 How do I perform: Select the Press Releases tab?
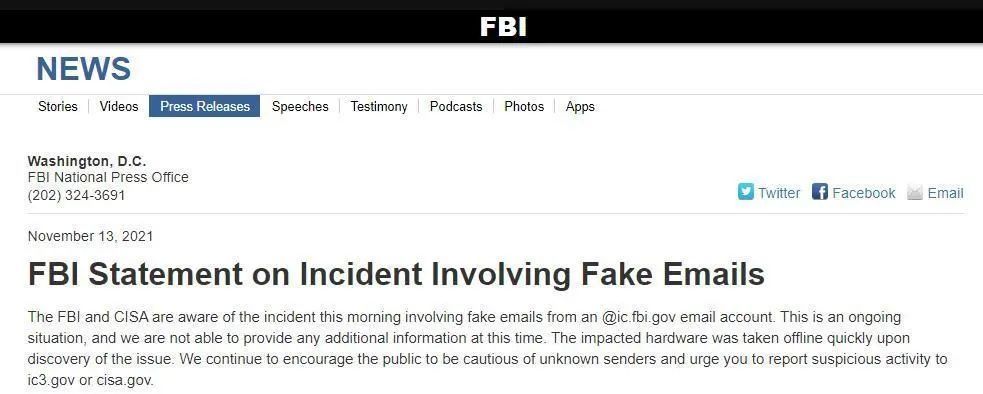click(x=204, y=106)
